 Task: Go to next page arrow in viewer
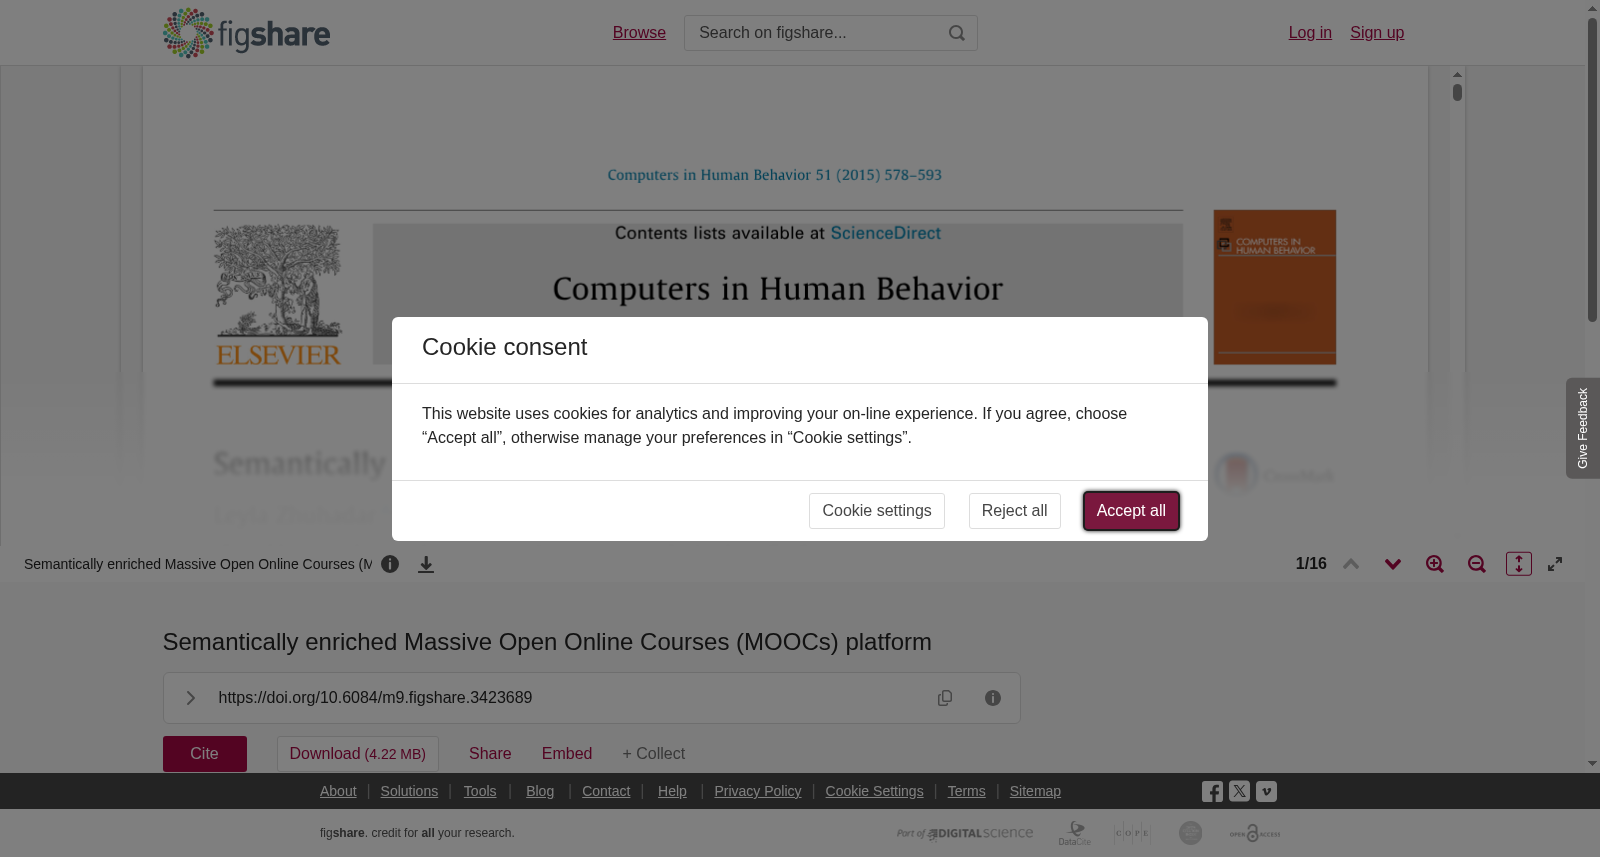click(x=1393, y=564)
